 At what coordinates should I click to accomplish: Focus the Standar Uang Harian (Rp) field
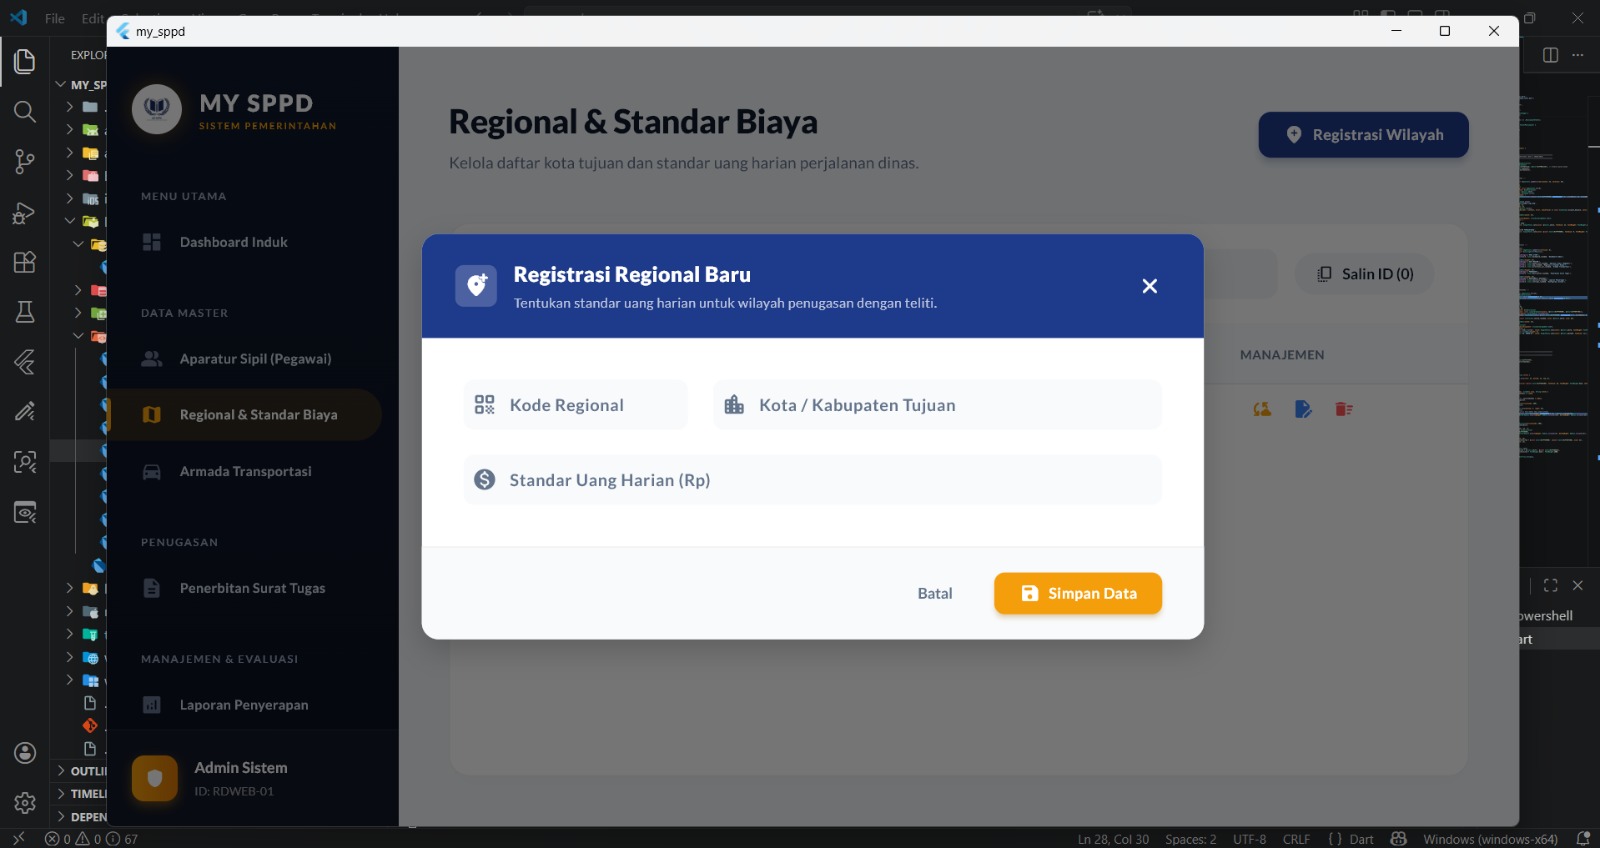(812, 480)
